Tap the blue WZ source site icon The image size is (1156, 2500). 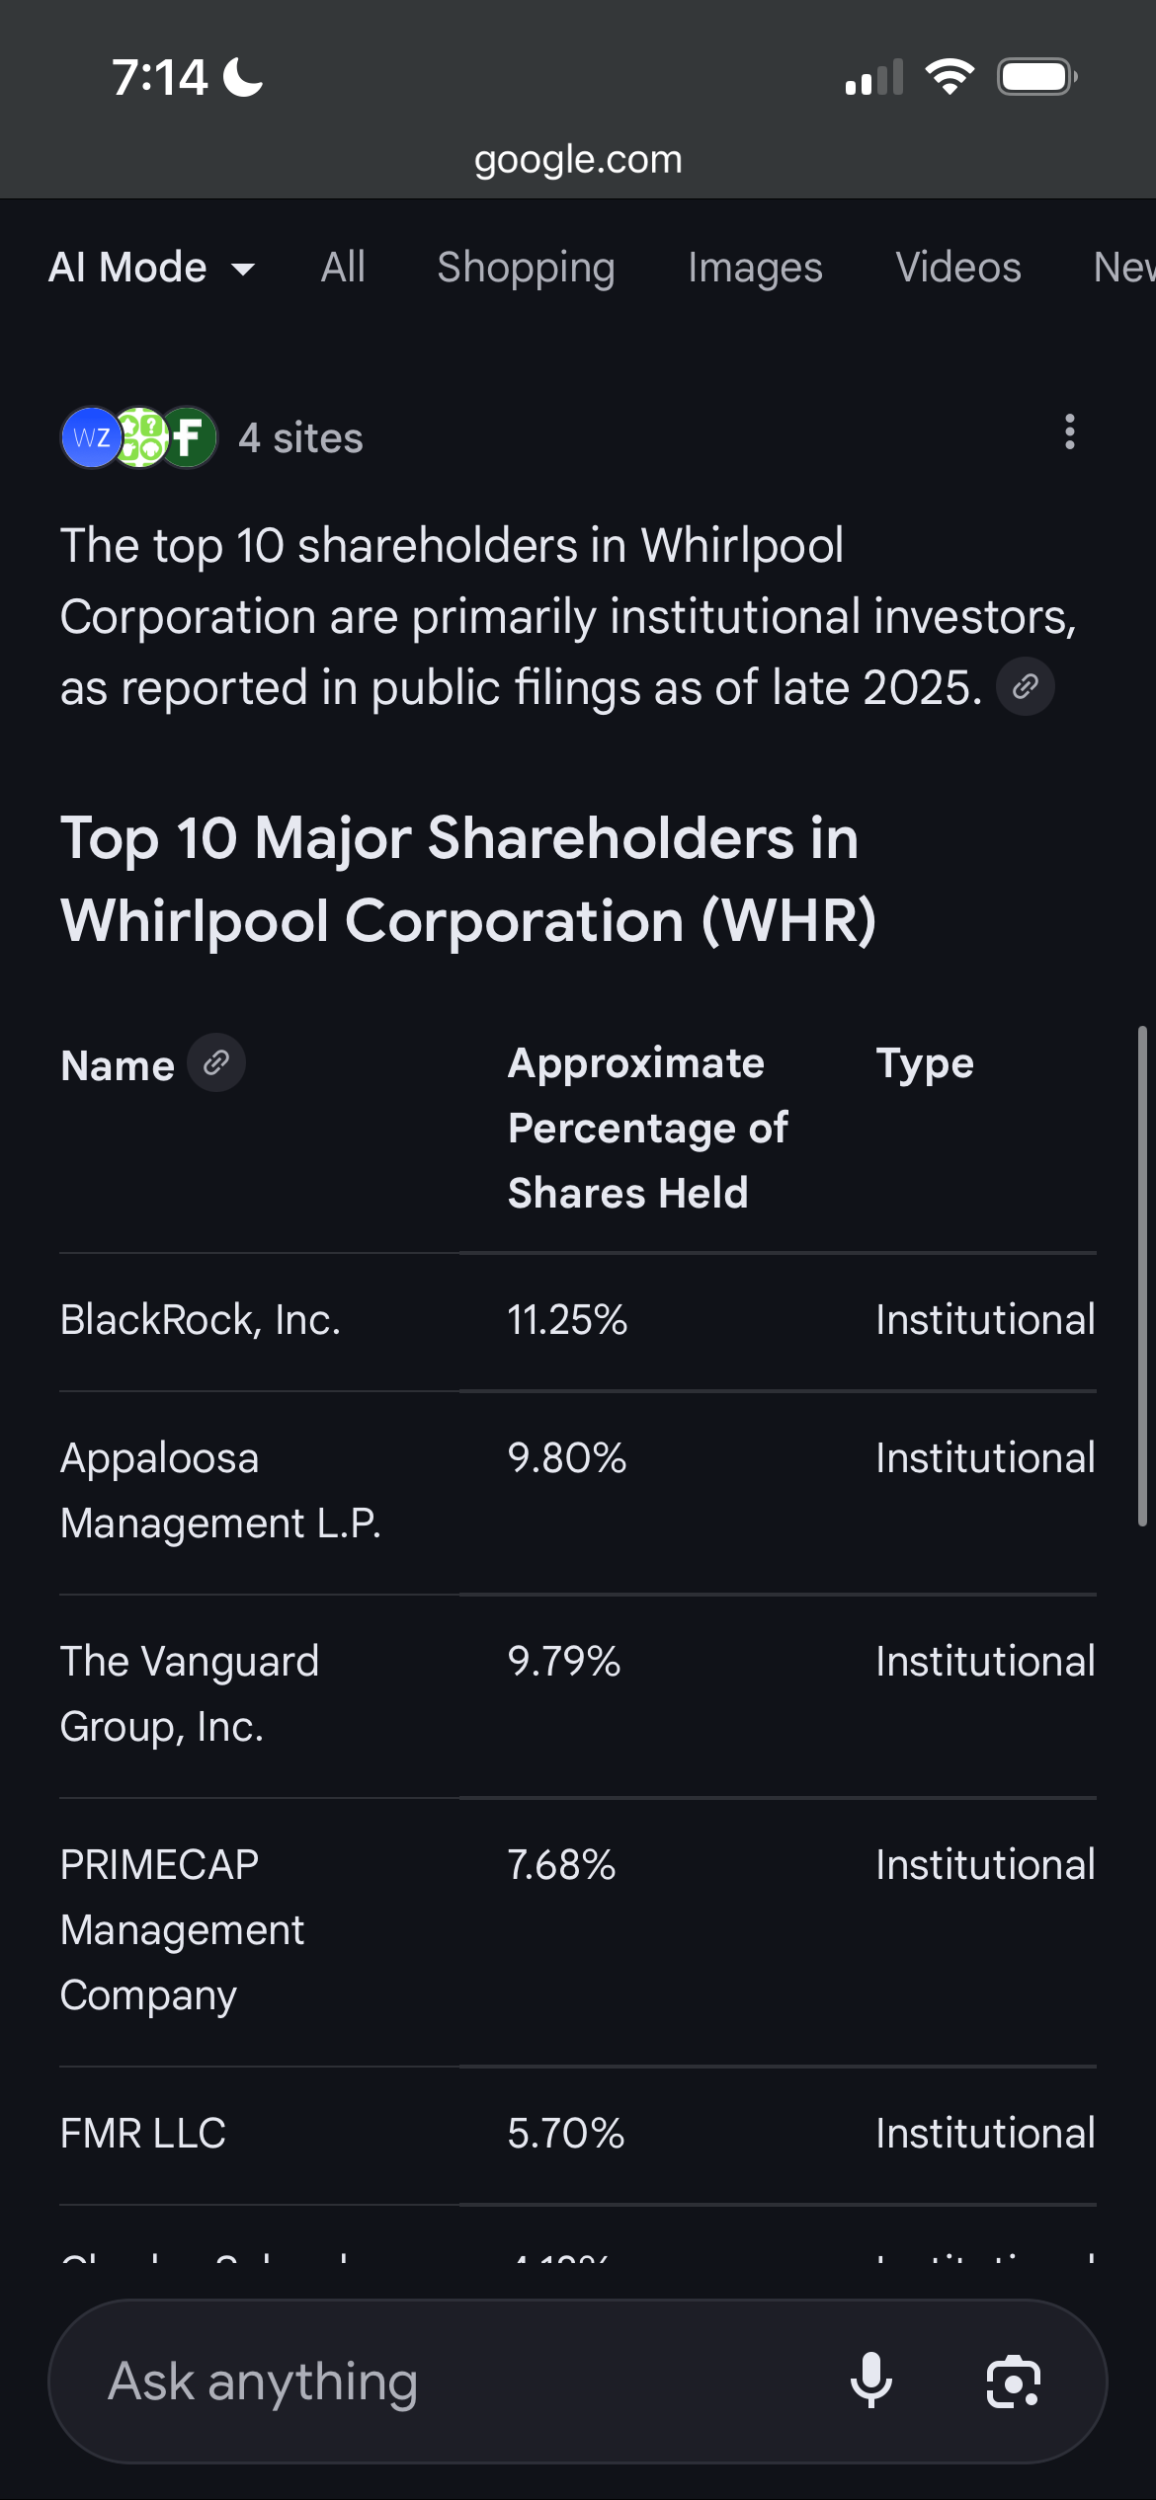coord(91,438)
